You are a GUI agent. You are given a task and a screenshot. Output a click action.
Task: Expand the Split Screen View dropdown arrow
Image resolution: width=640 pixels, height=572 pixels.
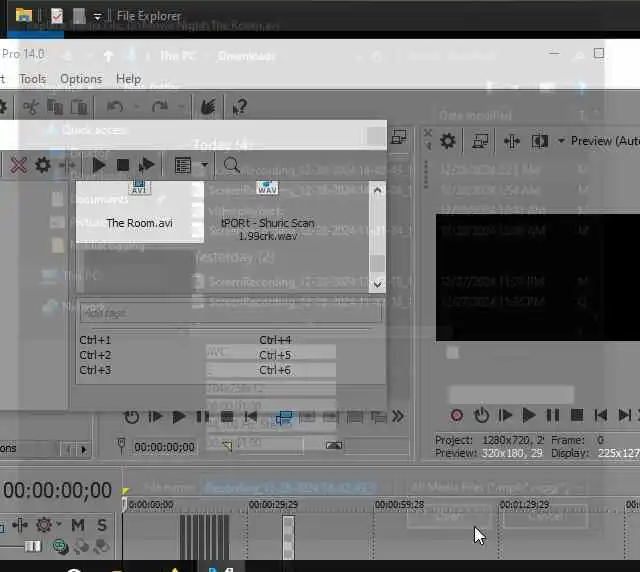point(561,141)
